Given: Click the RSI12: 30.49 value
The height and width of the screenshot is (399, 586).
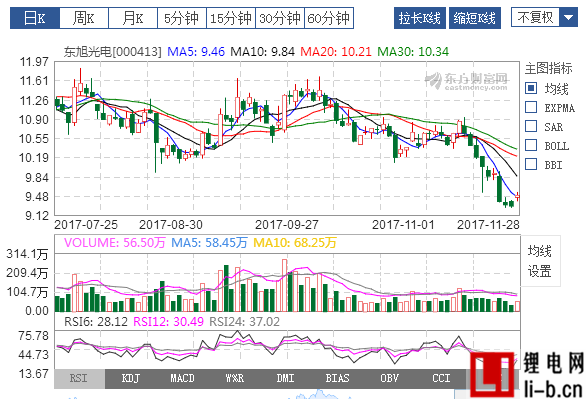Looking at the screenshot, I should click(x=169, y=321).
